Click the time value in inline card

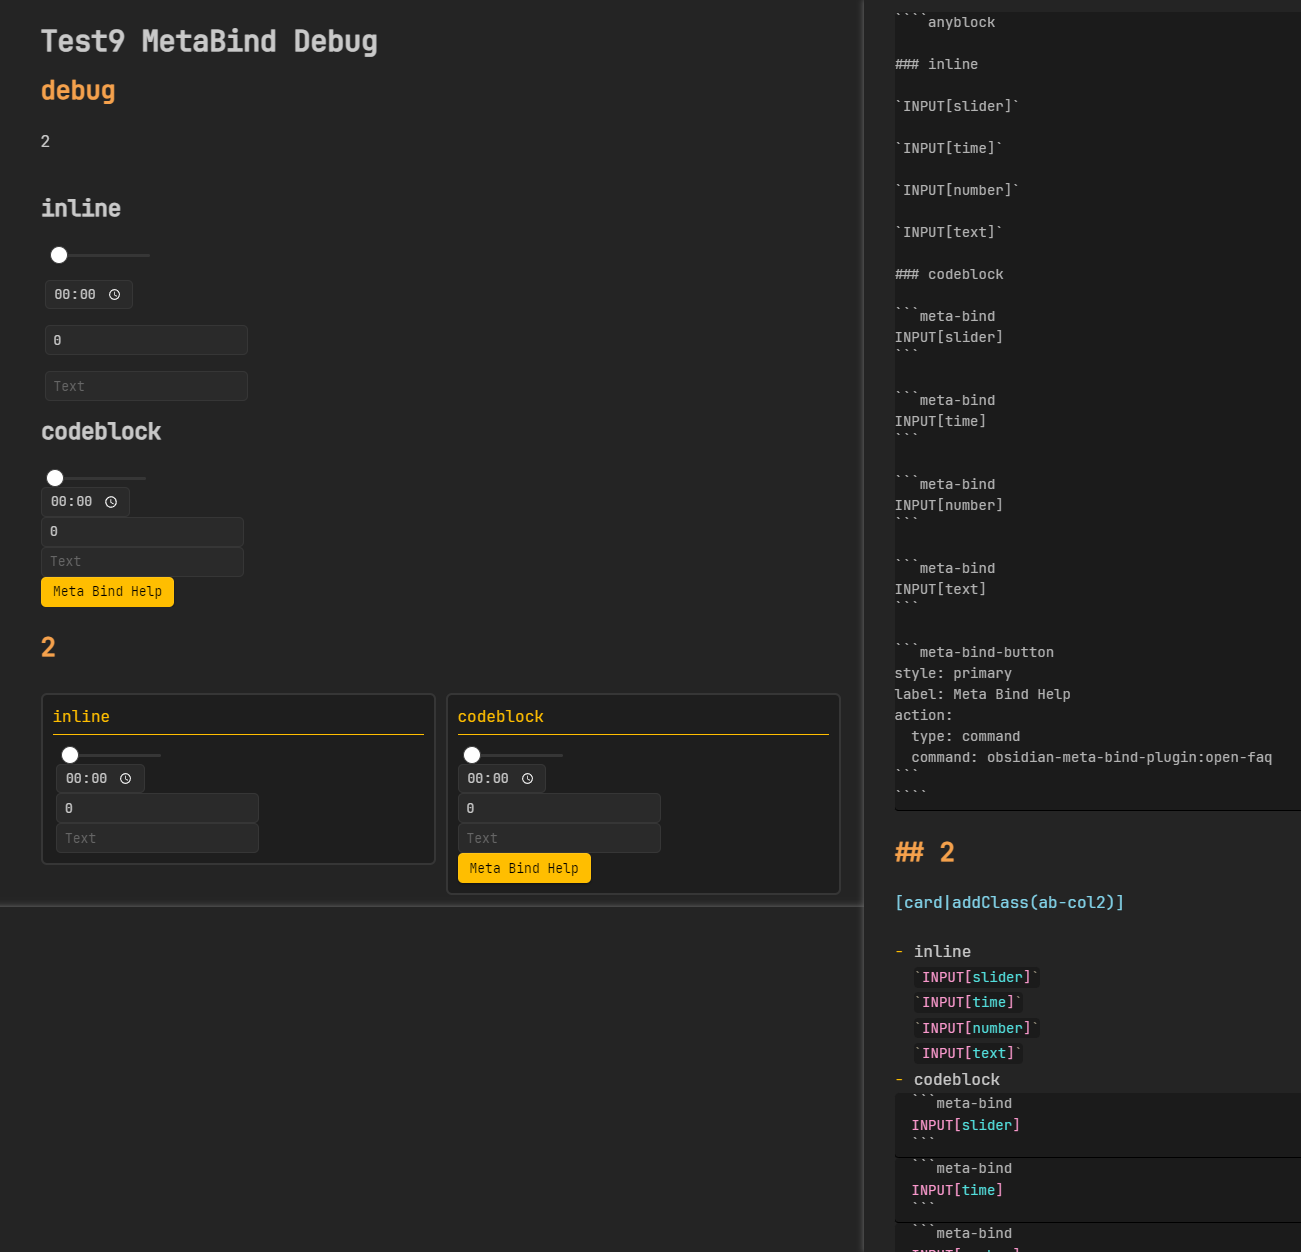[x=86, y=779]
